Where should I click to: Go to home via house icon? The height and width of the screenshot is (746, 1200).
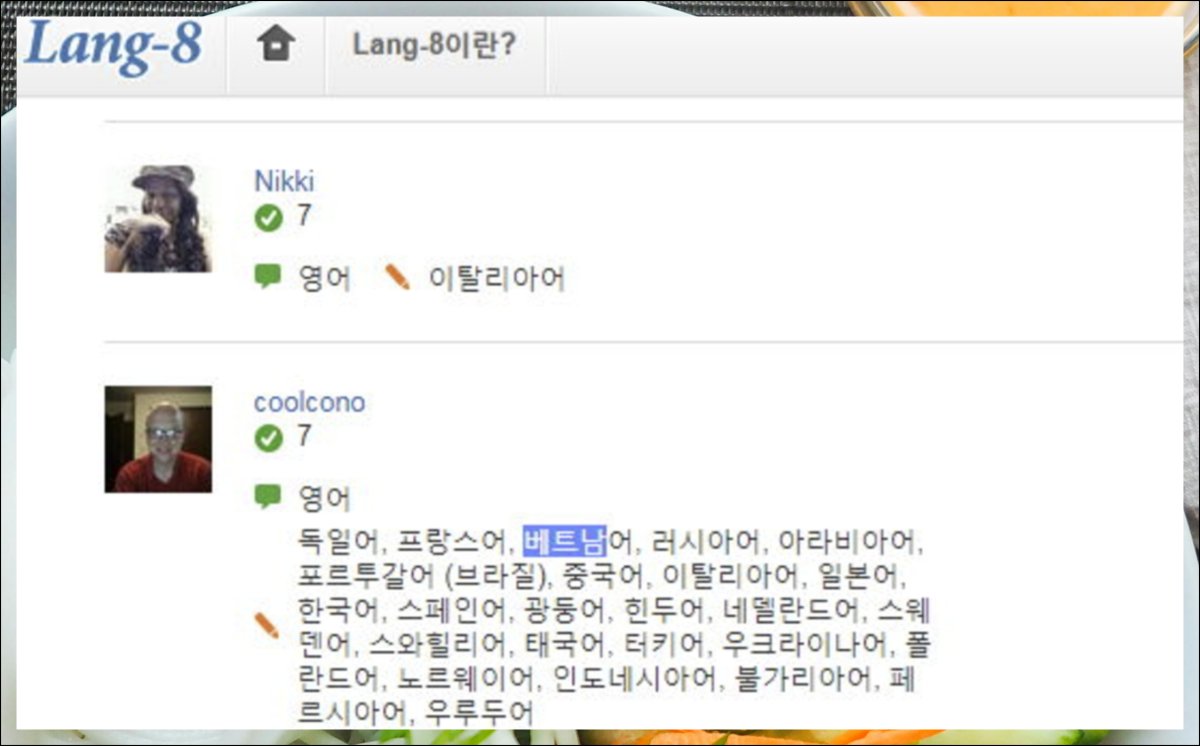point(276,45)
